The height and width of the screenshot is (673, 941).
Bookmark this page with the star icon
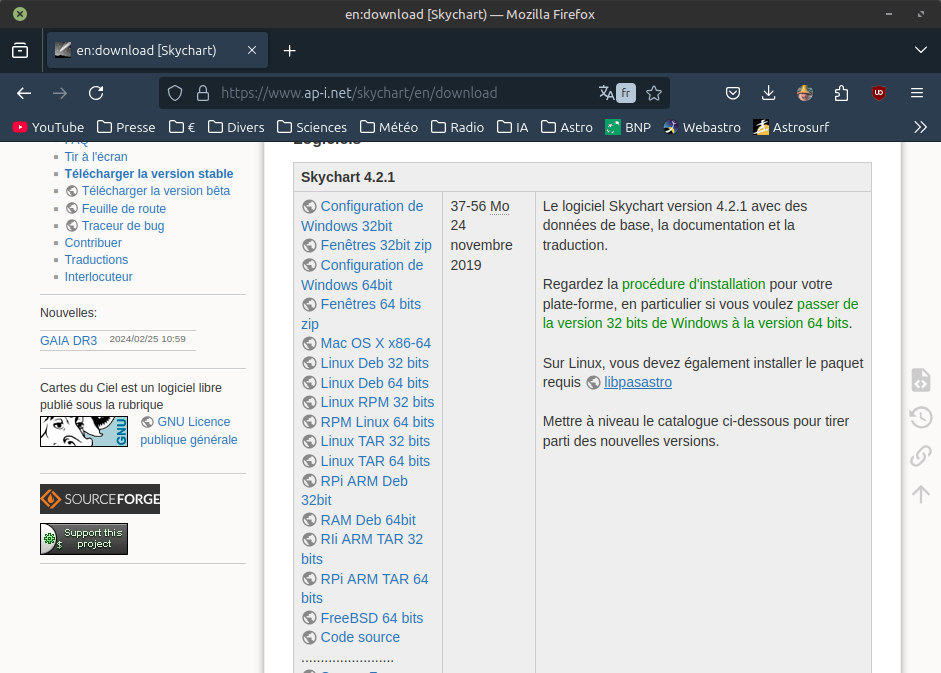[x=654, y=93]
